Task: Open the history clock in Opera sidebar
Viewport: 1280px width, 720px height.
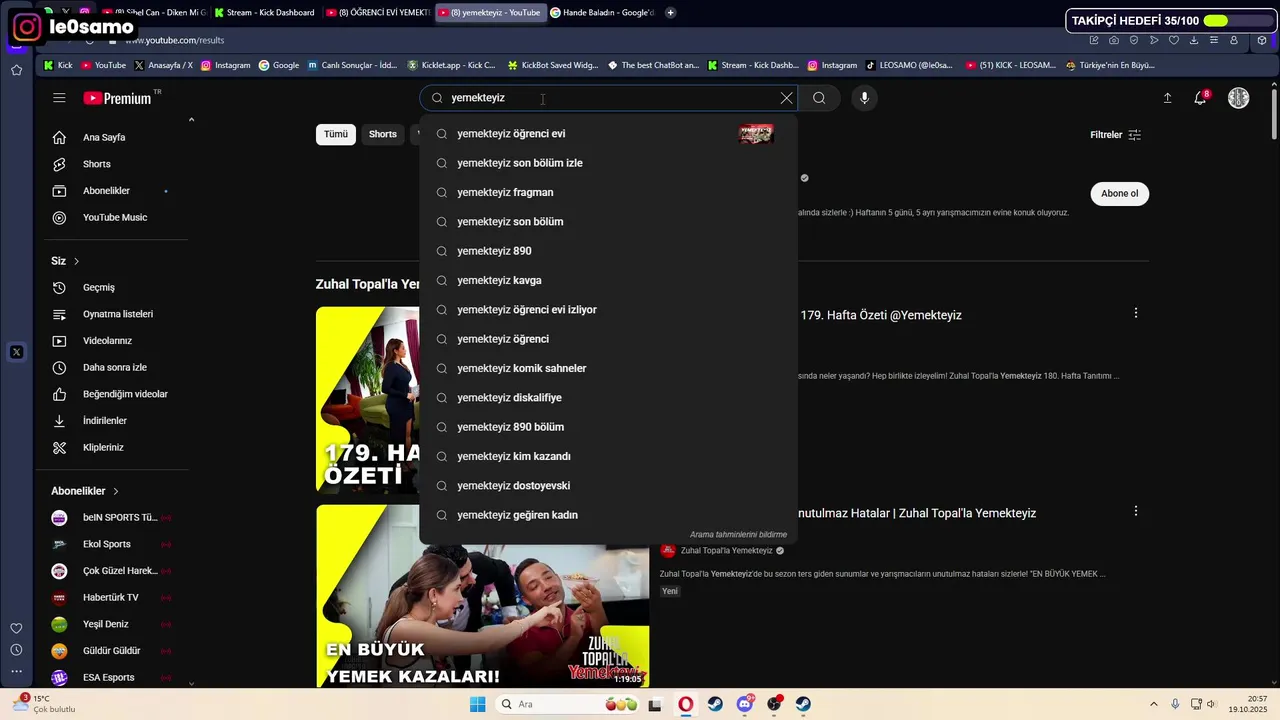Action: click(x=16, y=650)
